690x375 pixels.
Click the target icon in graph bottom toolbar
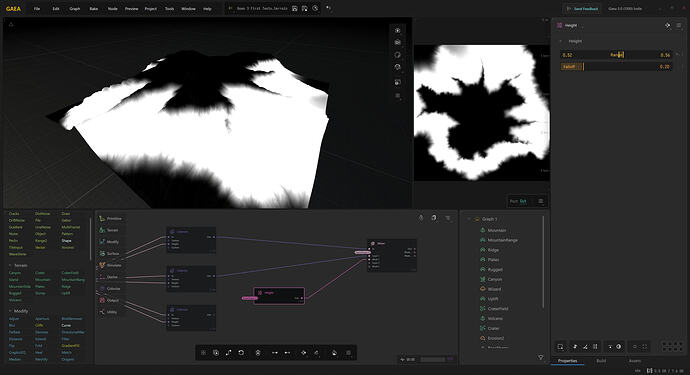click(x=304, y=353)
